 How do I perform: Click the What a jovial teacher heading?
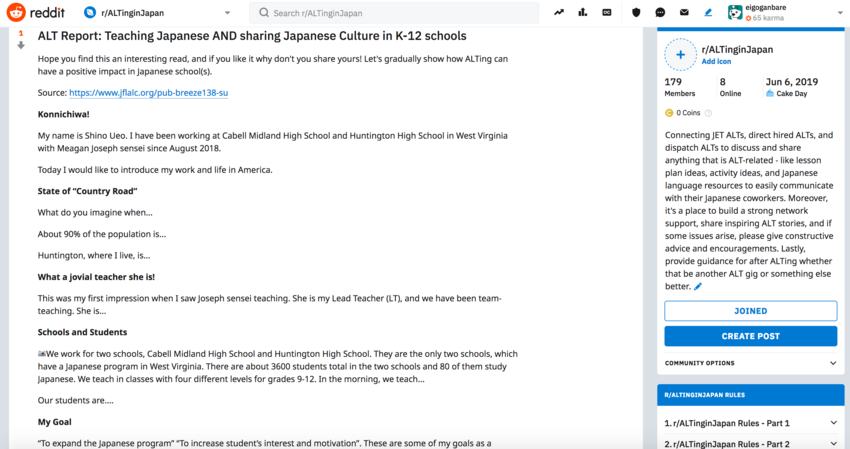(x=96, y=277)
